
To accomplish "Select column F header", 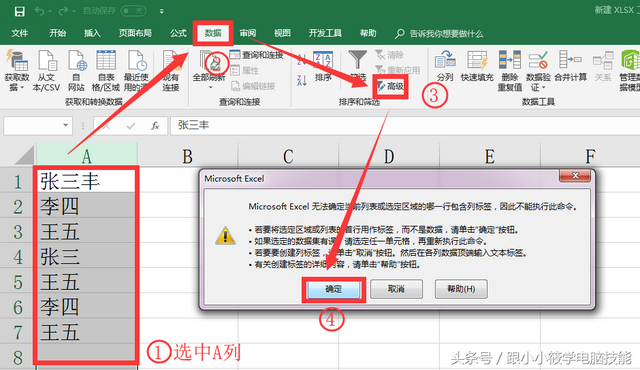I will point(590,156).
